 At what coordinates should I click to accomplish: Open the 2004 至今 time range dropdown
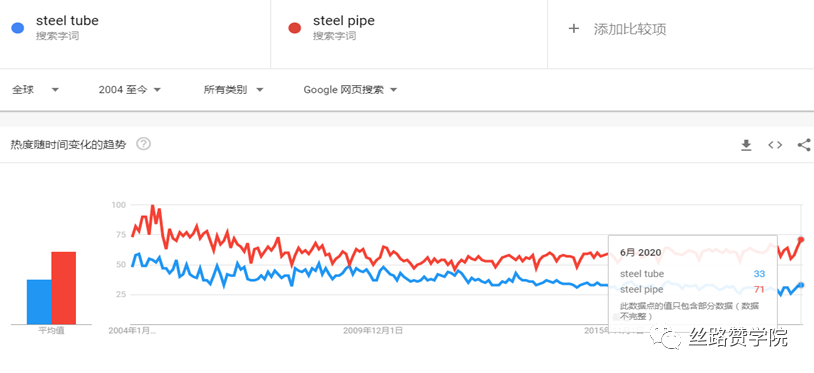[x=130, y=90]
